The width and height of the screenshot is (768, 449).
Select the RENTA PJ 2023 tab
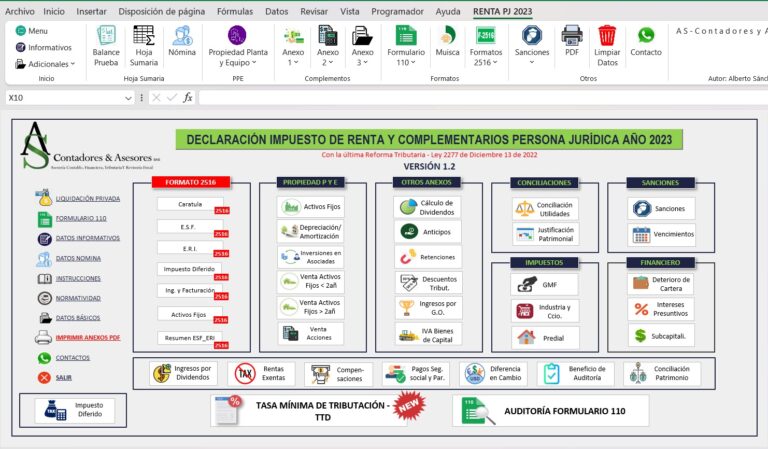[x=502, y=11]
